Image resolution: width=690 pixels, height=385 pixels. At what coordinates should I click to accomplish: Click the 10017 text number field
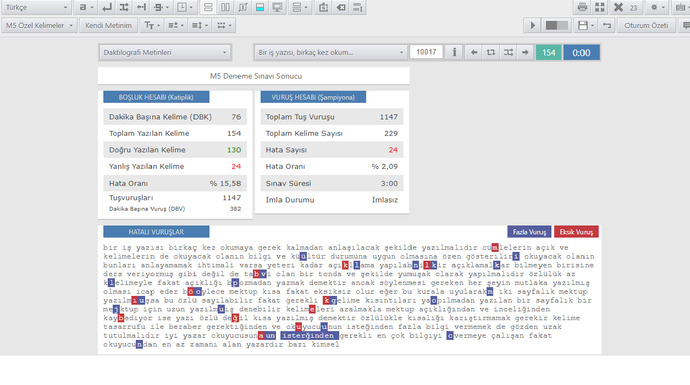[426, 52]
